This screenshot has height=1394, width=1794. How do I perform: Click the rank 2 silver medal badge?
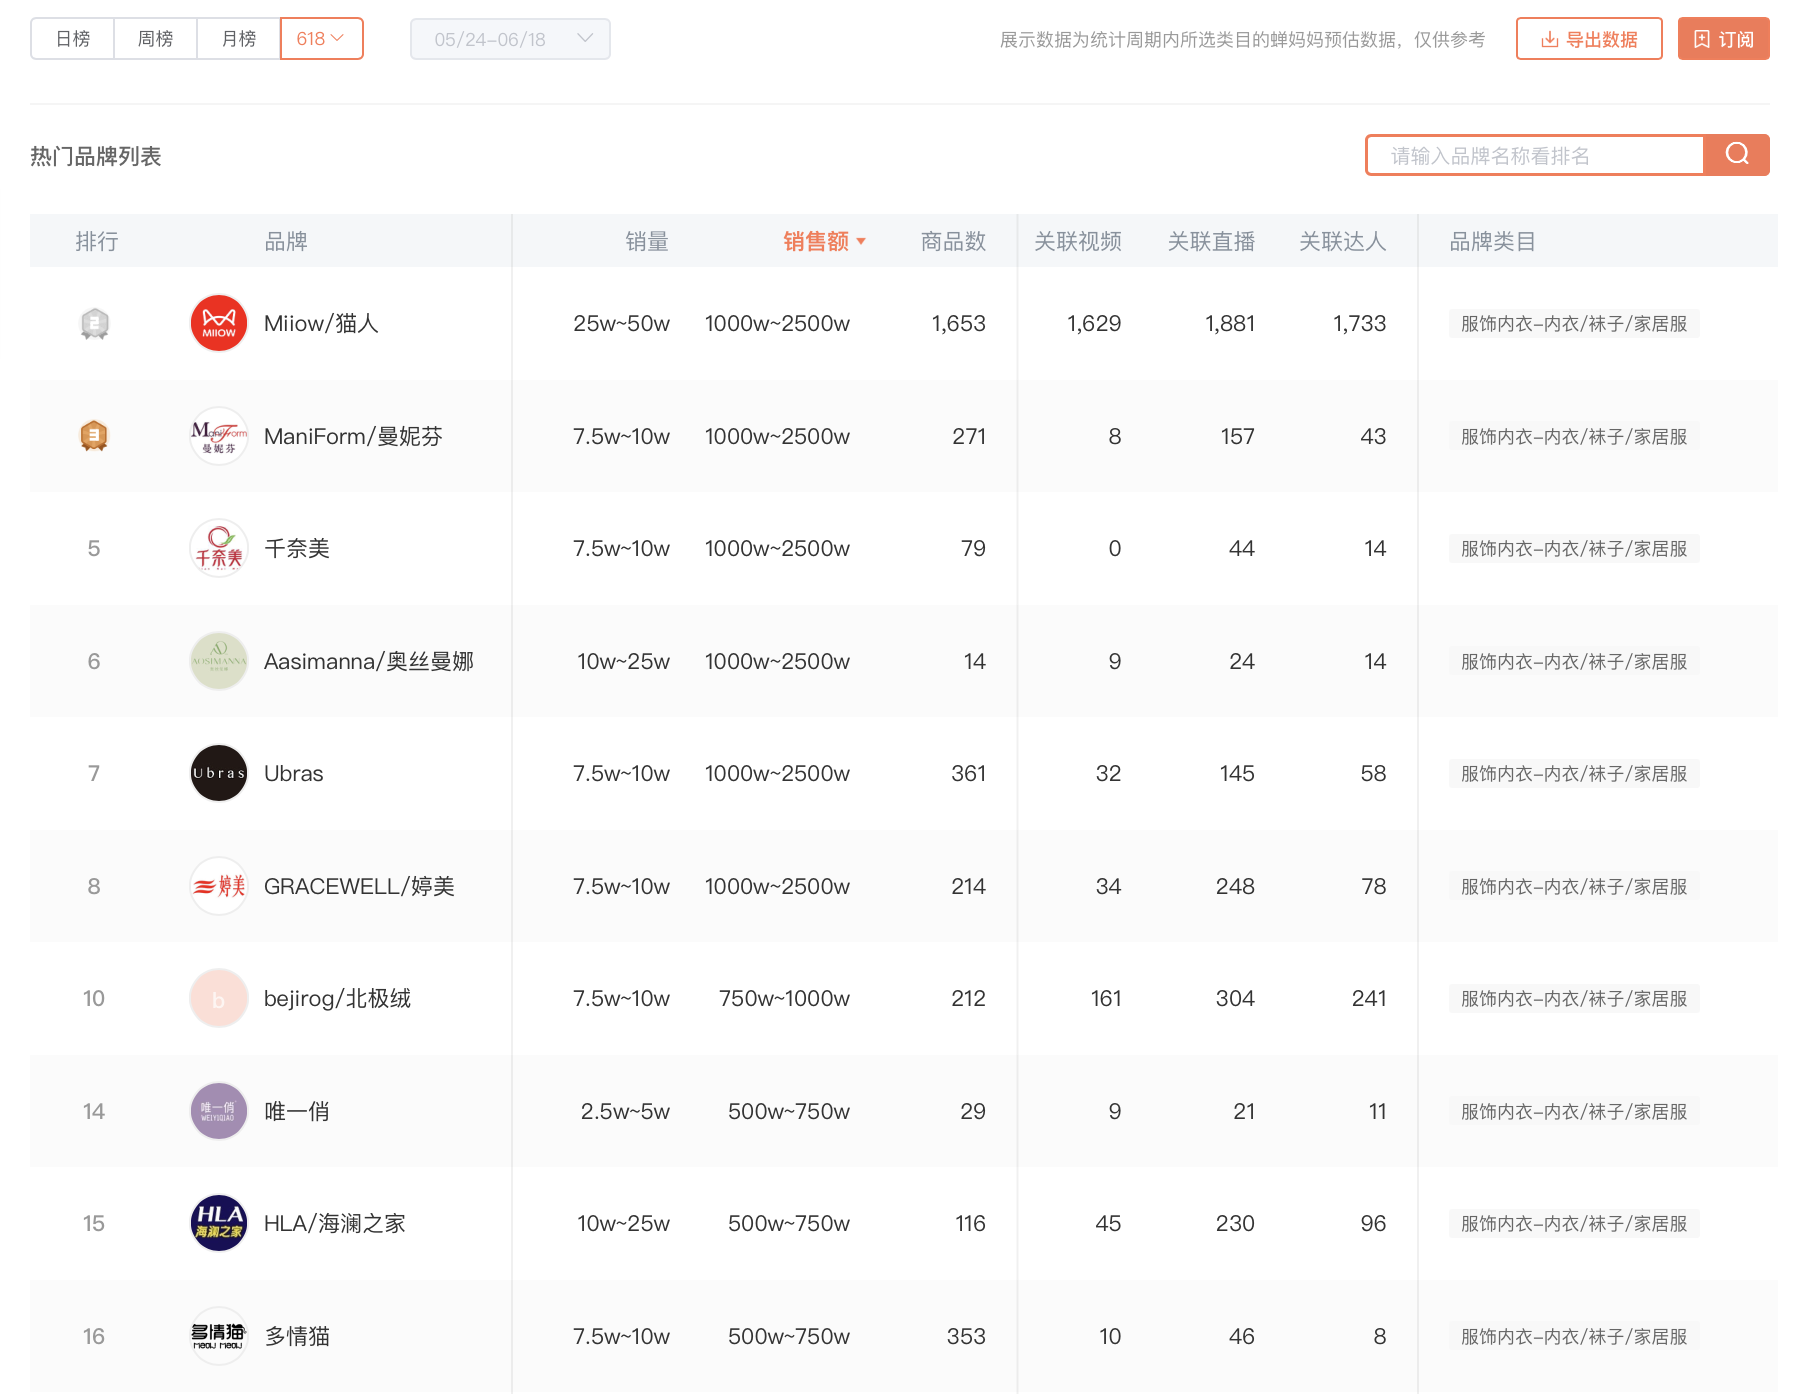click(94, 323)
